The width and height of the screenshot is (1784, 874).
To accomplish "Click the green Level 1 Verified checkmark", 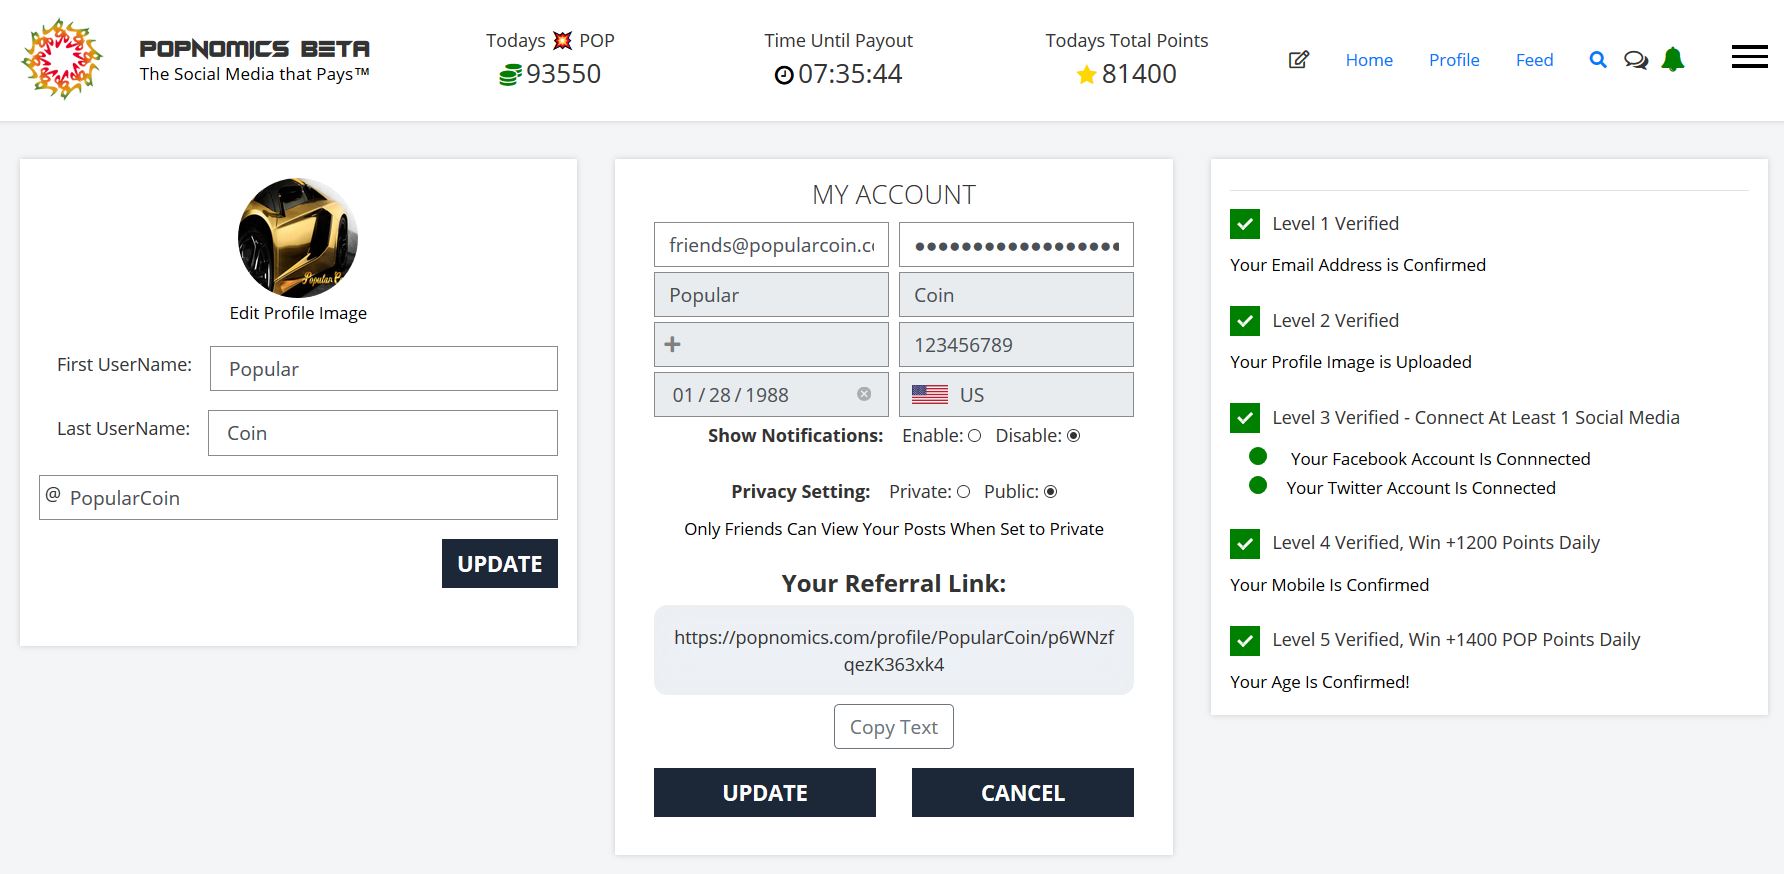I will tap(1245, 224).
